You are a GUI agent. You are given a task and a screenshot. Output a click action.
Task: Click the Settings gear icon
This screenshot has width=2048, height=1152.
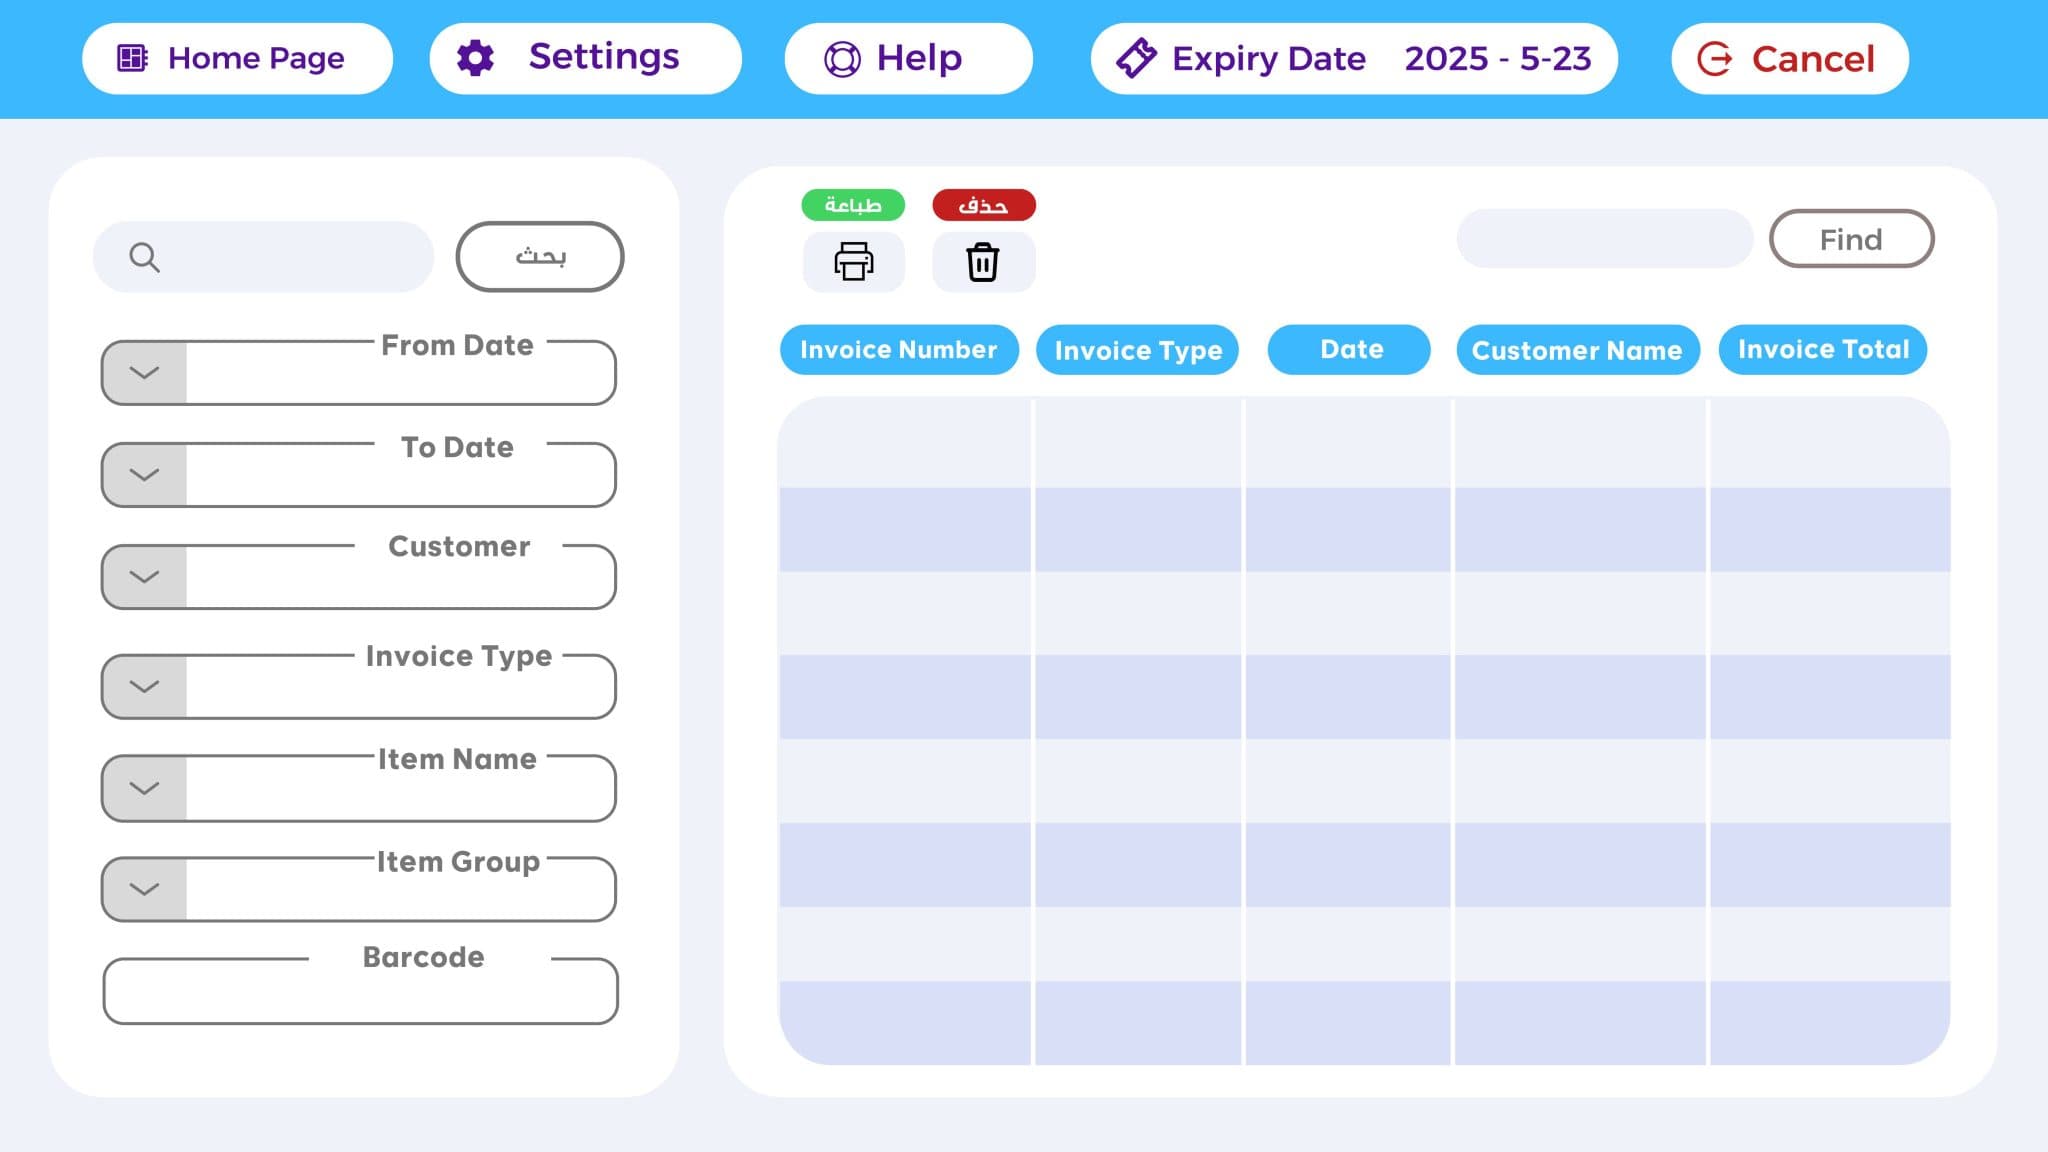tap(475, 58)
